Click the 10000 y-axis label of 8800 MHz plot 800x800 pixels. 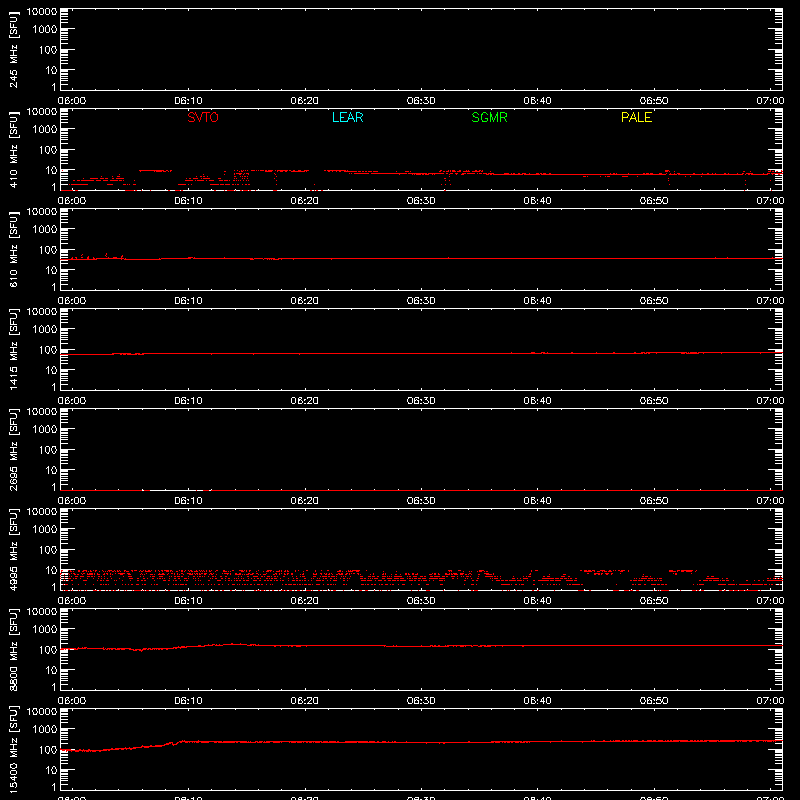42,612
